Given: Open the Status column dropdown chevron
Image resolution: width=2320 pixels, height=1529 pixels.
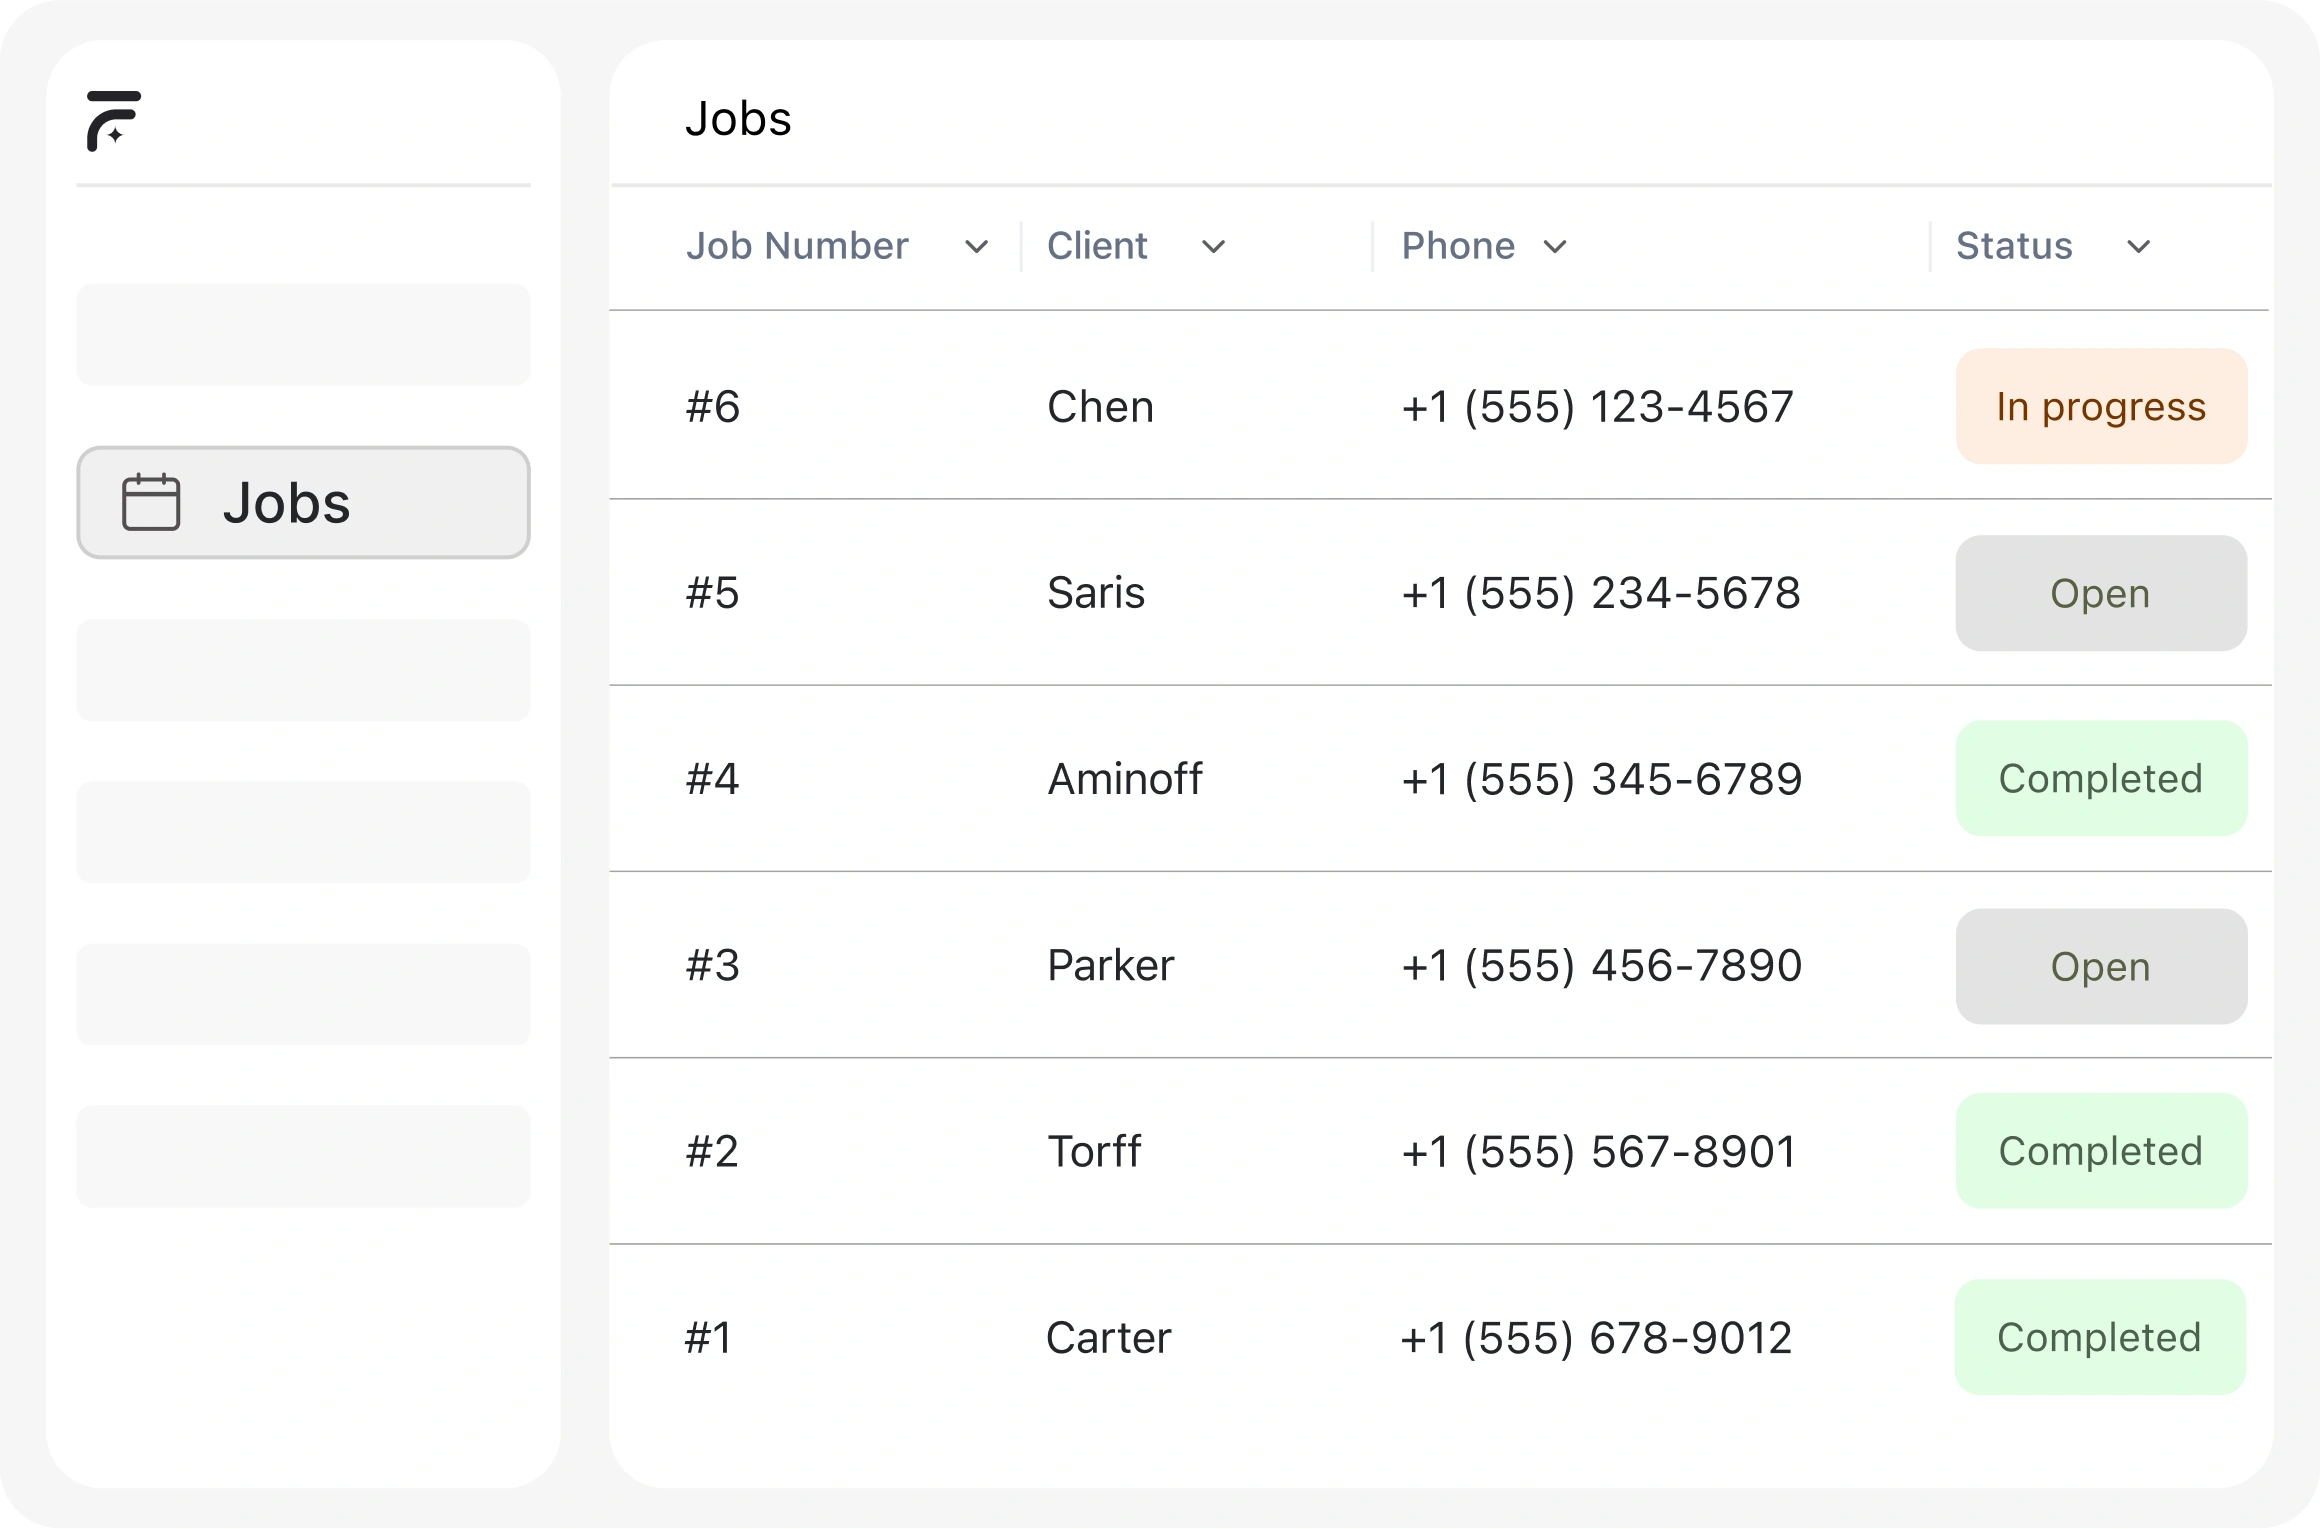Looking at the screenshot, I should click(2138, 247).
